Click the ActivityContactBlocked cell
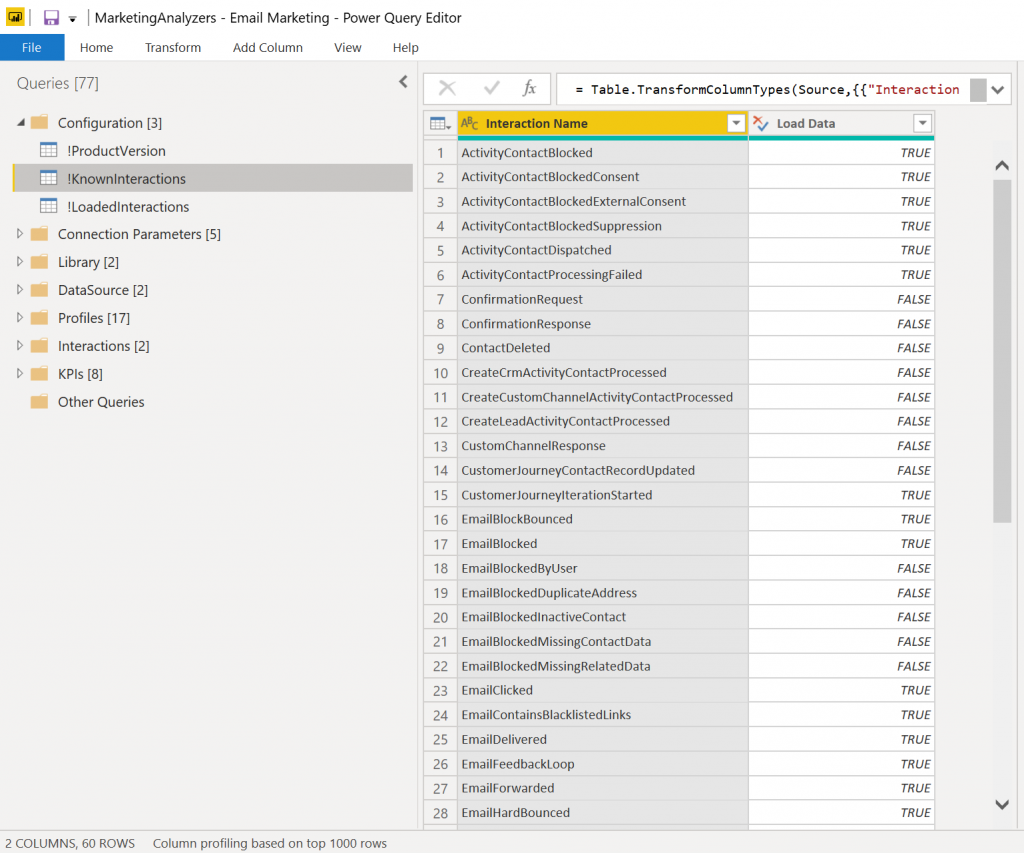 [x=603, y=153]
